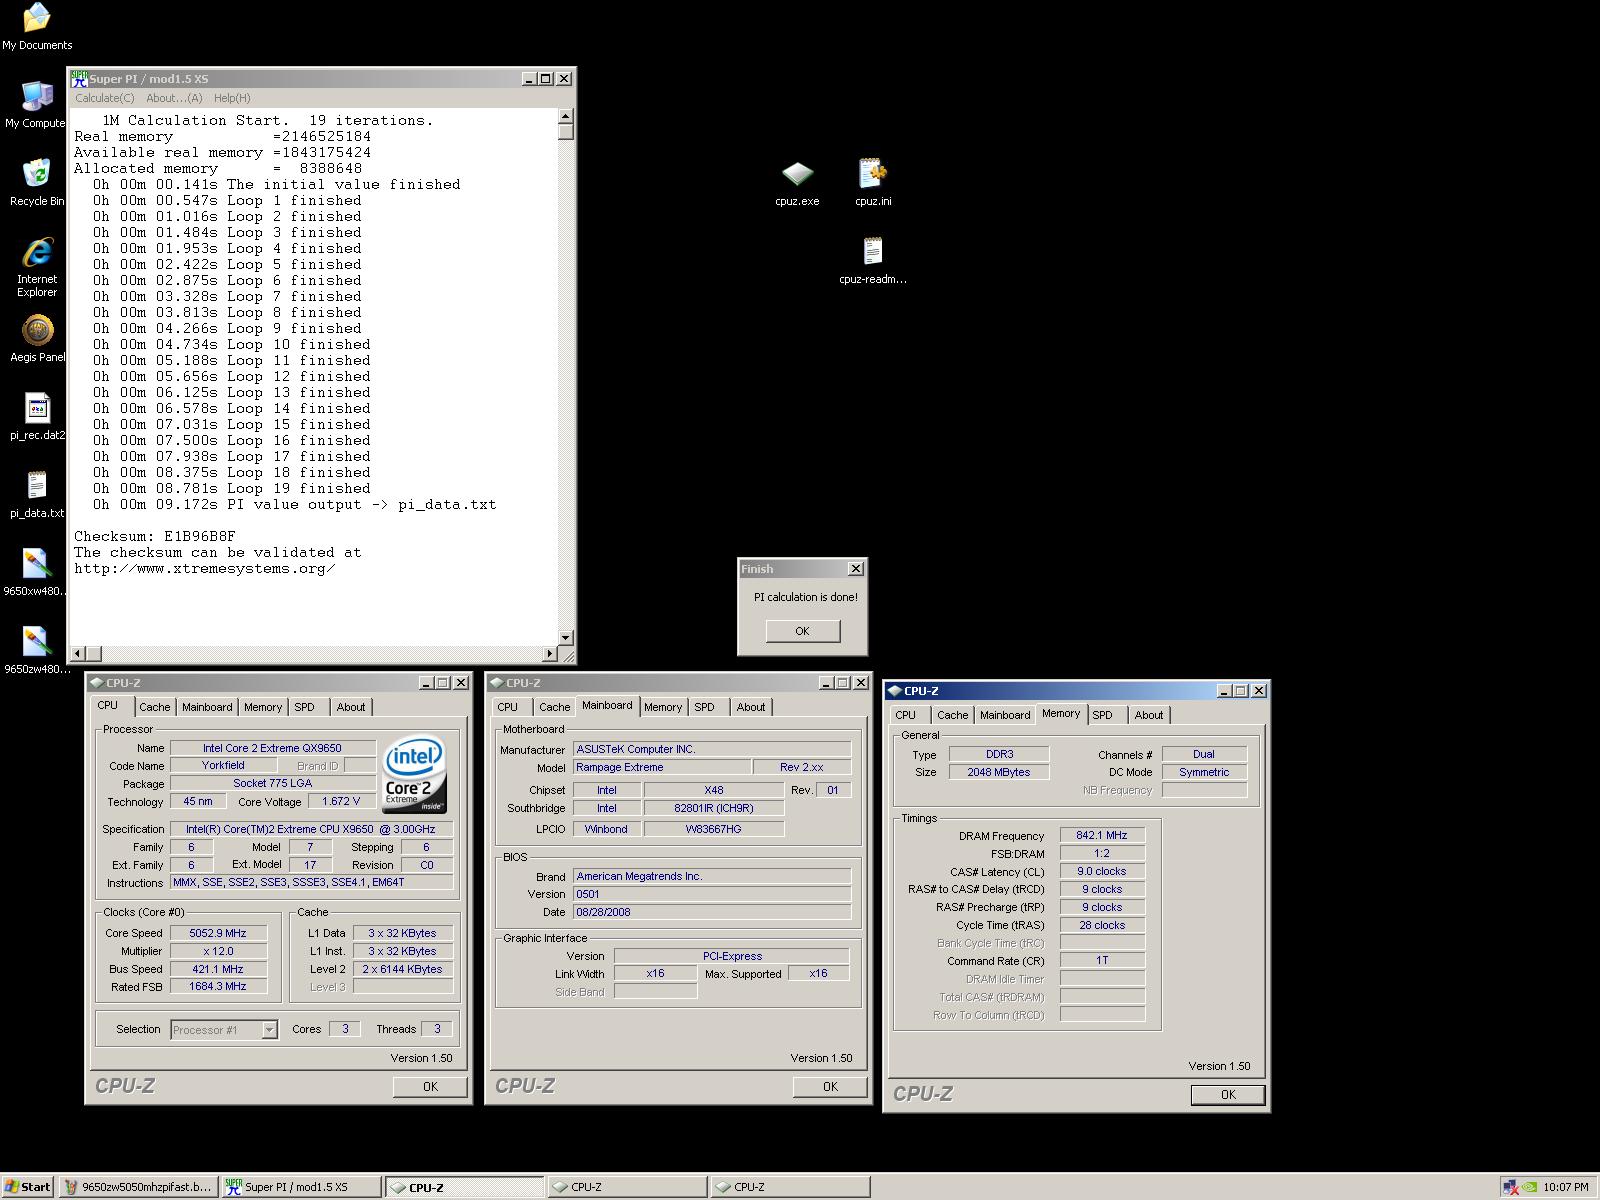Open About tab in first CPU-Z window
The image size is (1600, 1200).
coord(351,707)
